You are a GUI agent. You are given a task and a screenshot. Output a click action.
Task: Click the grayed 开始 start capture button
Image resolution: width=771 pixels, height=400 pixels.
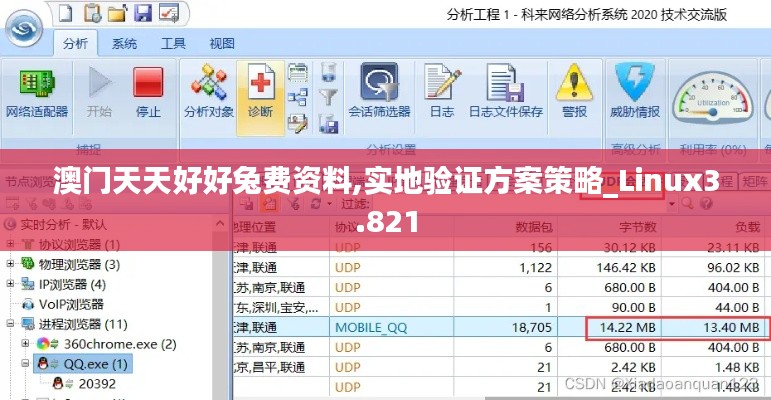point(100,94)
